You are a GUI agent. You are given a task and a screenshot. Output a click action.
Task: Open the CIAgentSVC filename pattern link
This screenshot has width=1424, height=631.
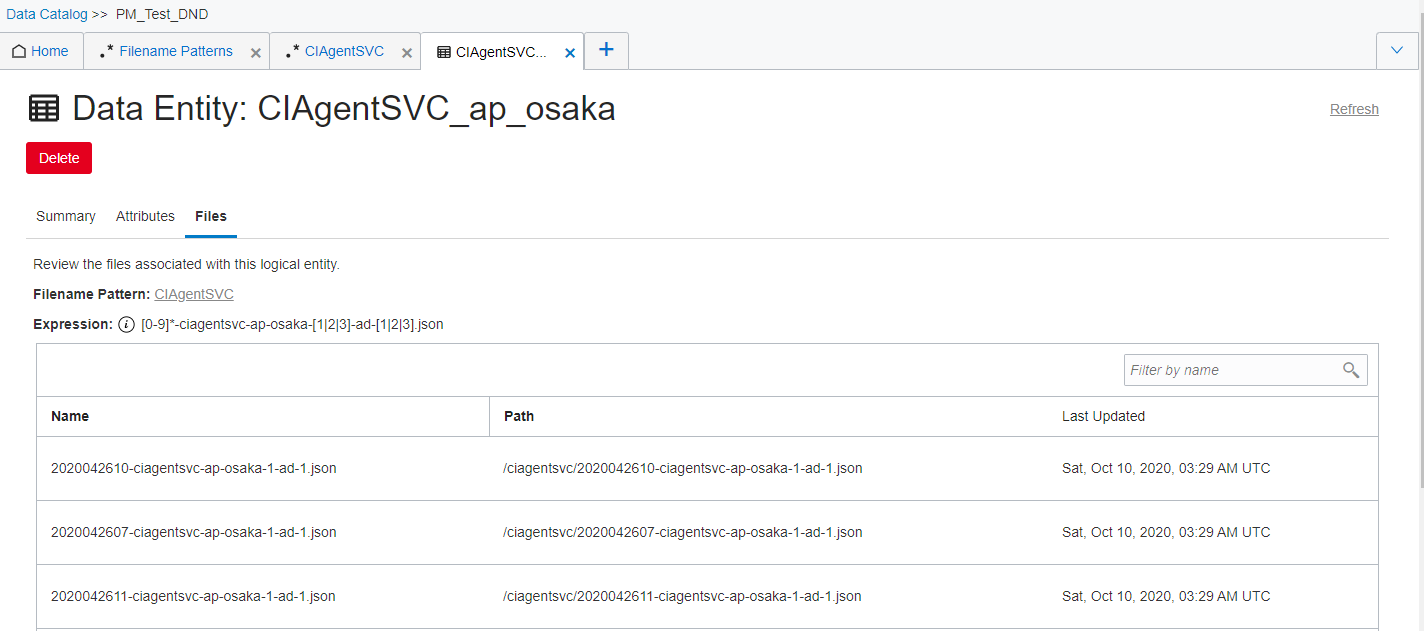(194, 294)
